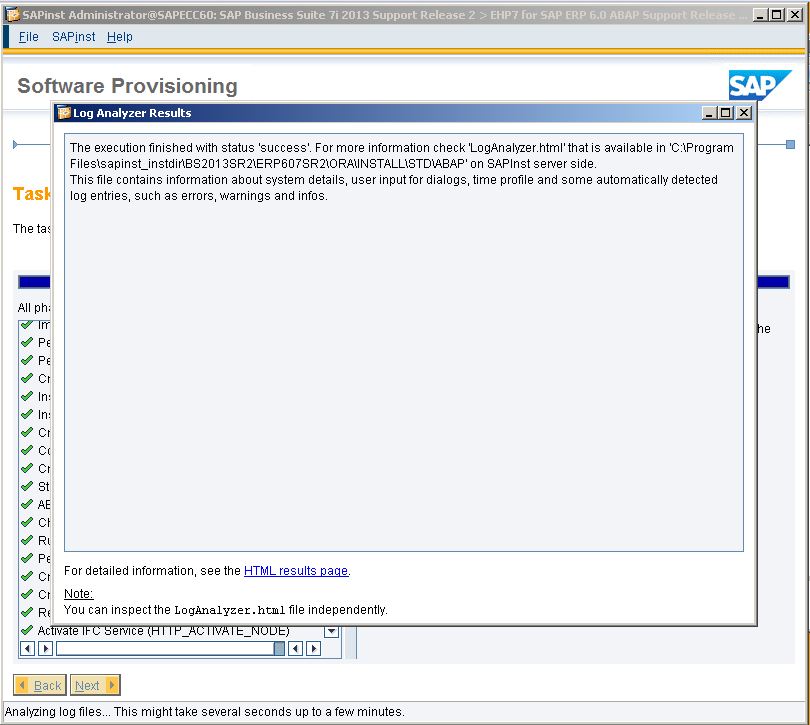Expand the phase list dropdown arrow

pos(332,631)
